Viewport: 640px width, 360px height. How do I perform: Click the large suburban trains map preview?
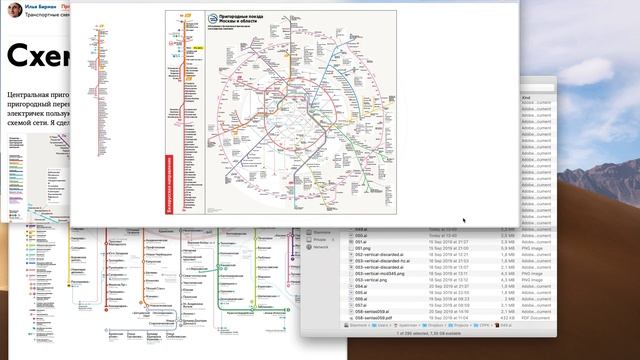click(x=281, y=112)
